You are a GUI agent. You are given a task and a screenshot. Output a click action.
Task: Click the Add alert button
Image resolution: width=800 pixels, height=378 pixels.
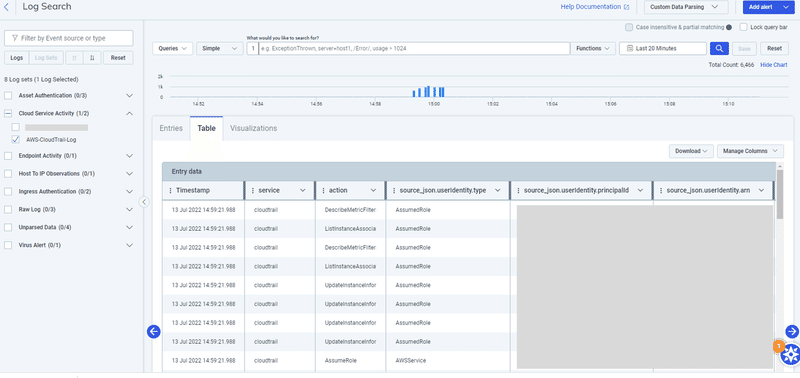(761, 7)
